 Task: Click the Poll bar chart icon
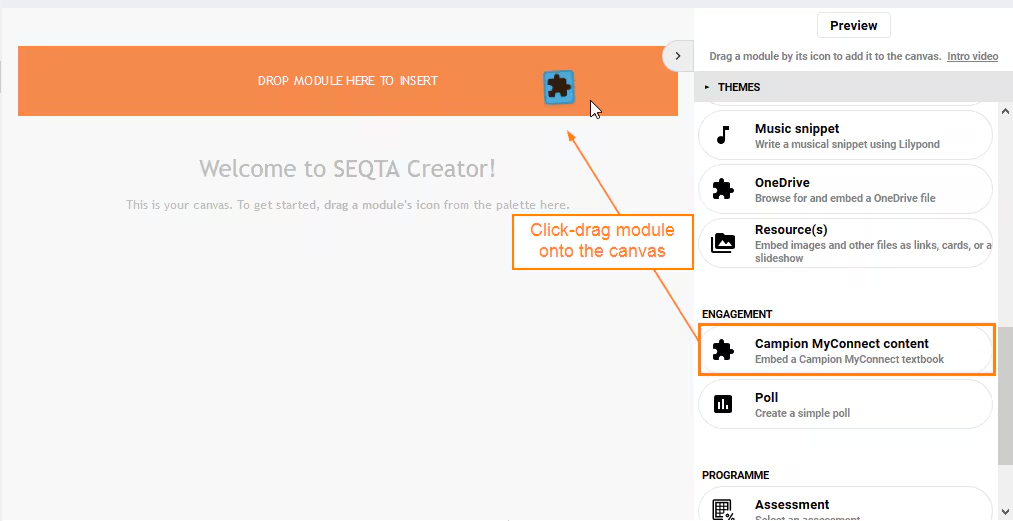click(x=723, y=404)
